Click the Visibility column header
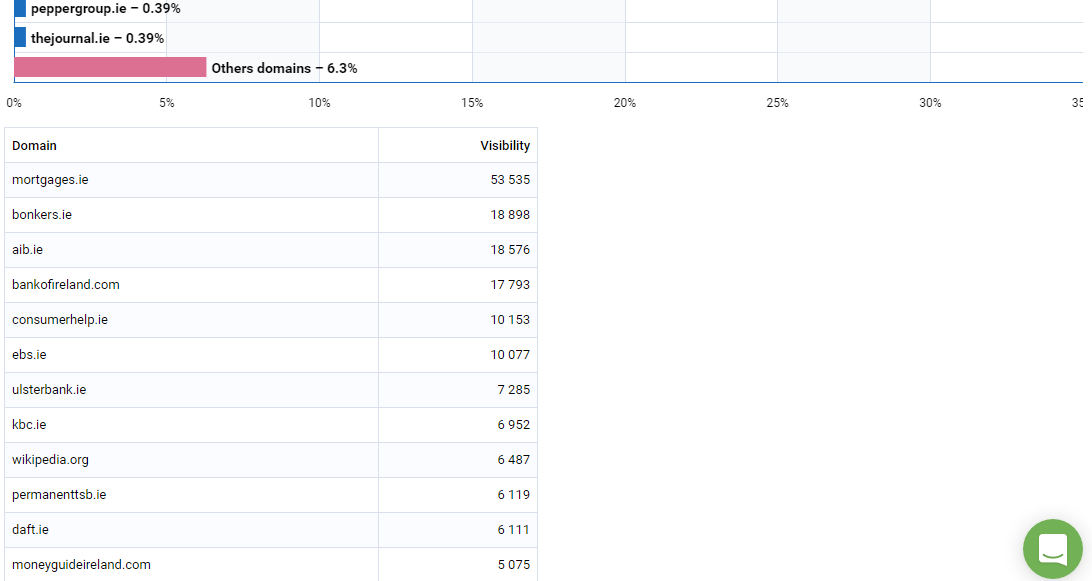The image size is (1092, 581). 458,146
